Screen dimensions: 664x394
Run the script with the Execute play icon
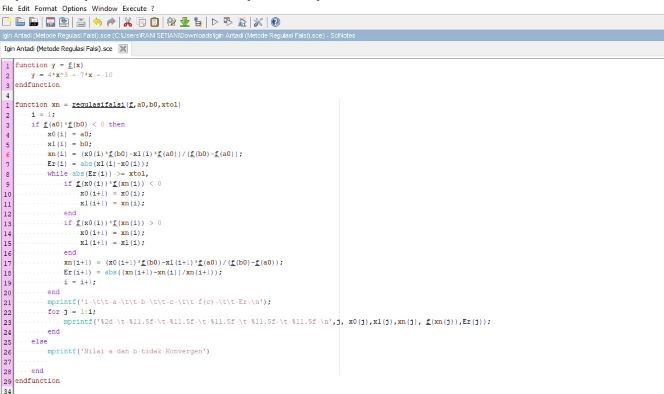215,22
